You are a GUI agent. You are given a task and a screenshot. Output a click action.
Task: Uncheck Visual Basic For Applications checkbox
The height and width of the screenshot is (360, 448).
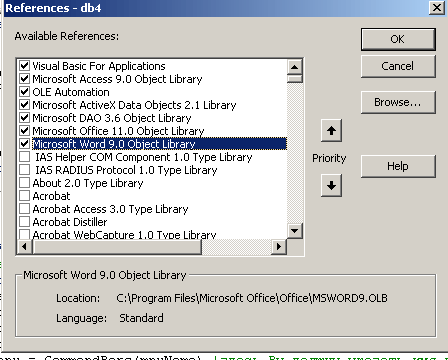click(x=24, y=65)
